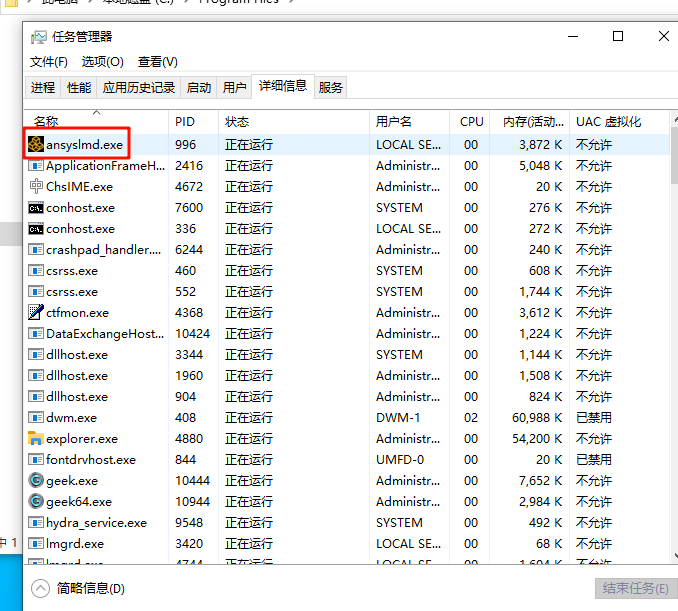Click the dwm.exe process icon
Image resolution: width=678 pixels, height=611 pixels.
click(36, 417)
